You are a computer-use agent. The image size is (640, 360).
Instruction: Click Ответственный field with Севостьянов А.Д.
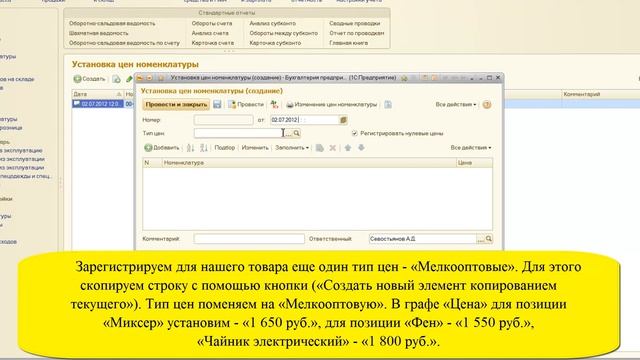point(423,239)
